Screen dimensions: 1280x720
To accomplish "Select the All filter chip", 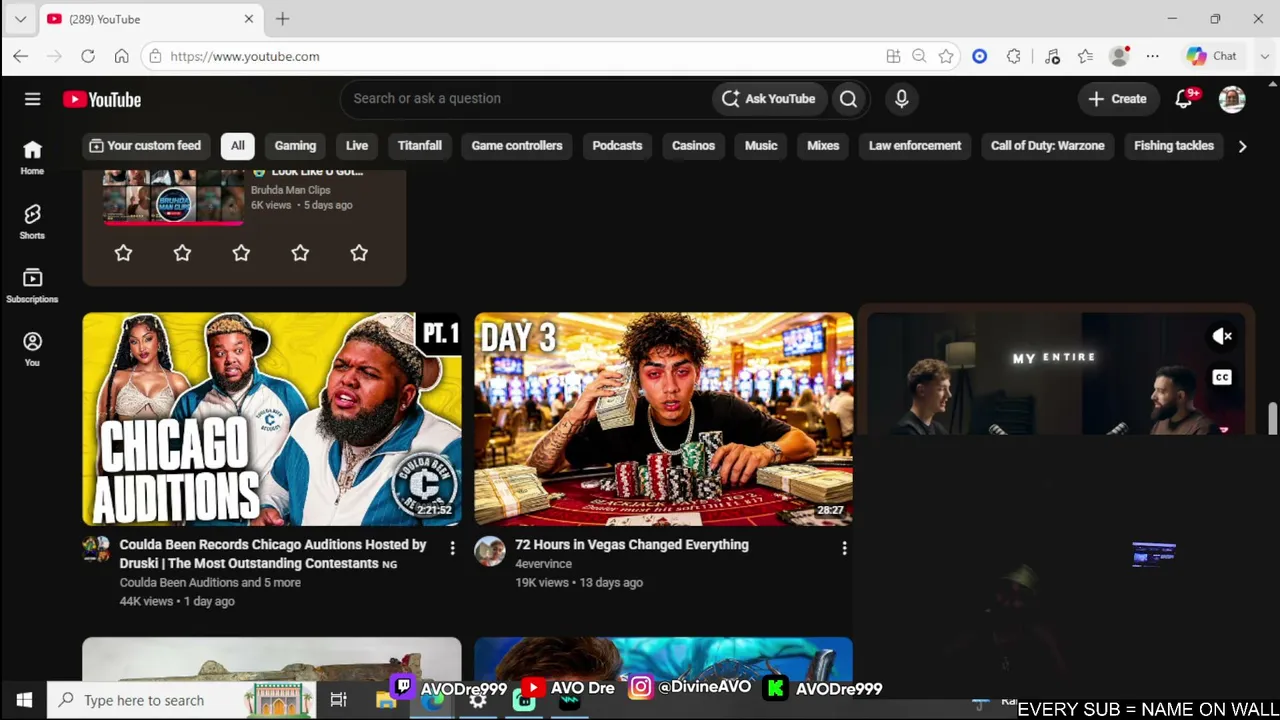I will point(237,146).
